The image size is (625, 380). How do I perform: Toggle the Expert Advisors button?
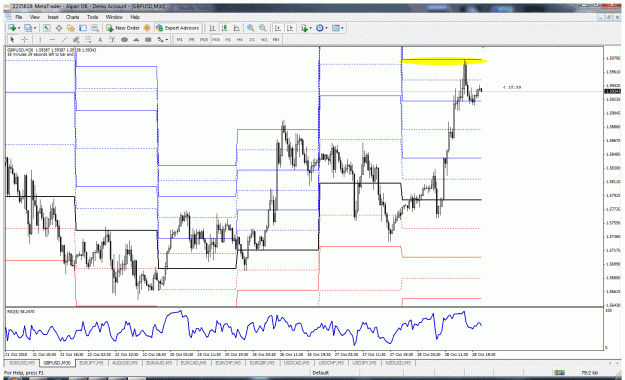coord(177,28)
